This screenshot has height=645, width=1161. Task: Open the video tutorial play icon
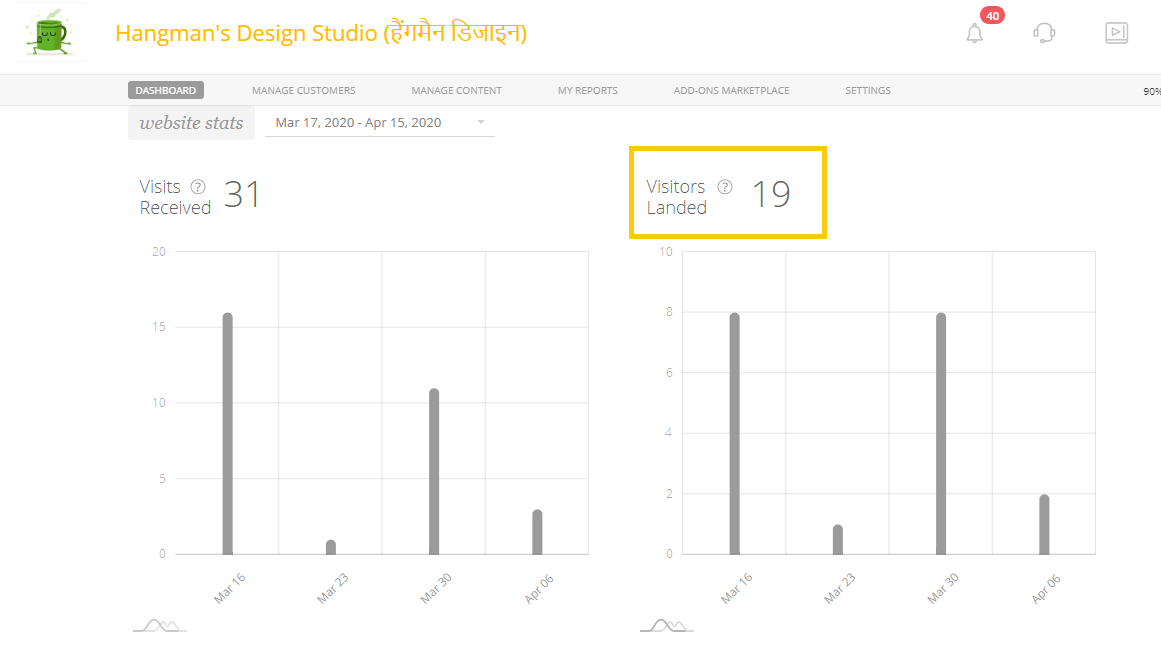pos(1117,33)
